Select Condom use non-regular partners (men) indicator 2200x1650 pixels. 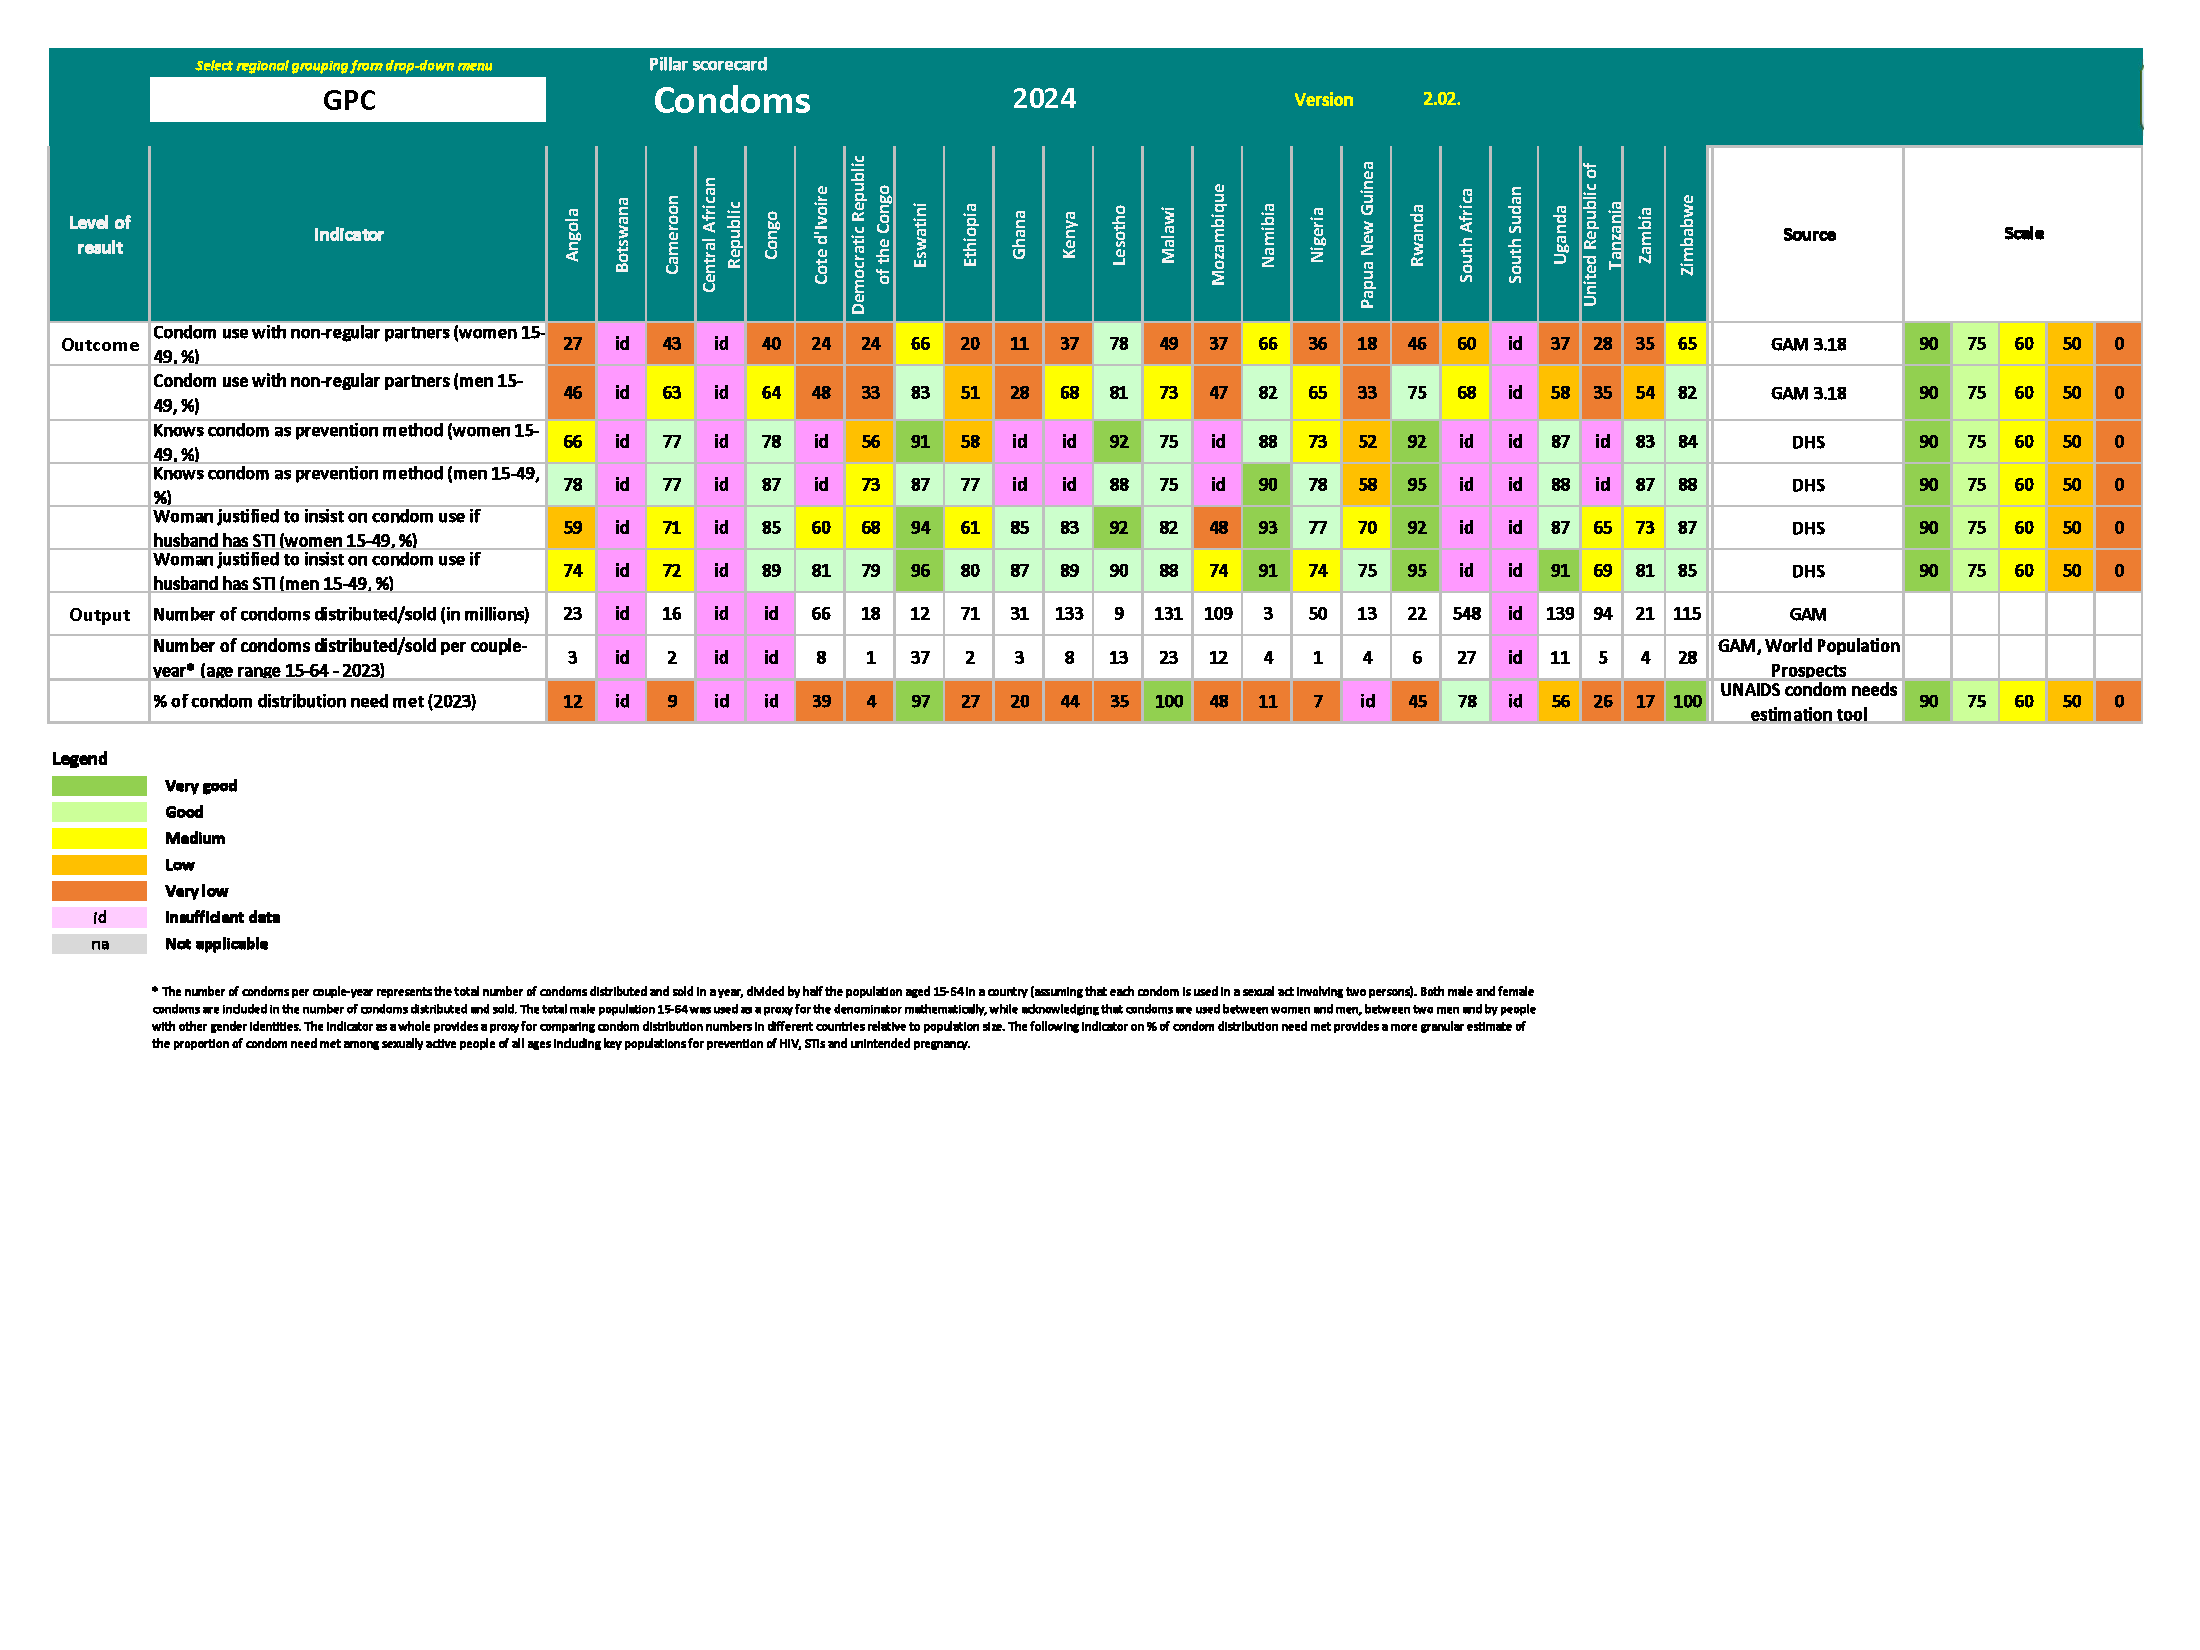coord(348,393)
